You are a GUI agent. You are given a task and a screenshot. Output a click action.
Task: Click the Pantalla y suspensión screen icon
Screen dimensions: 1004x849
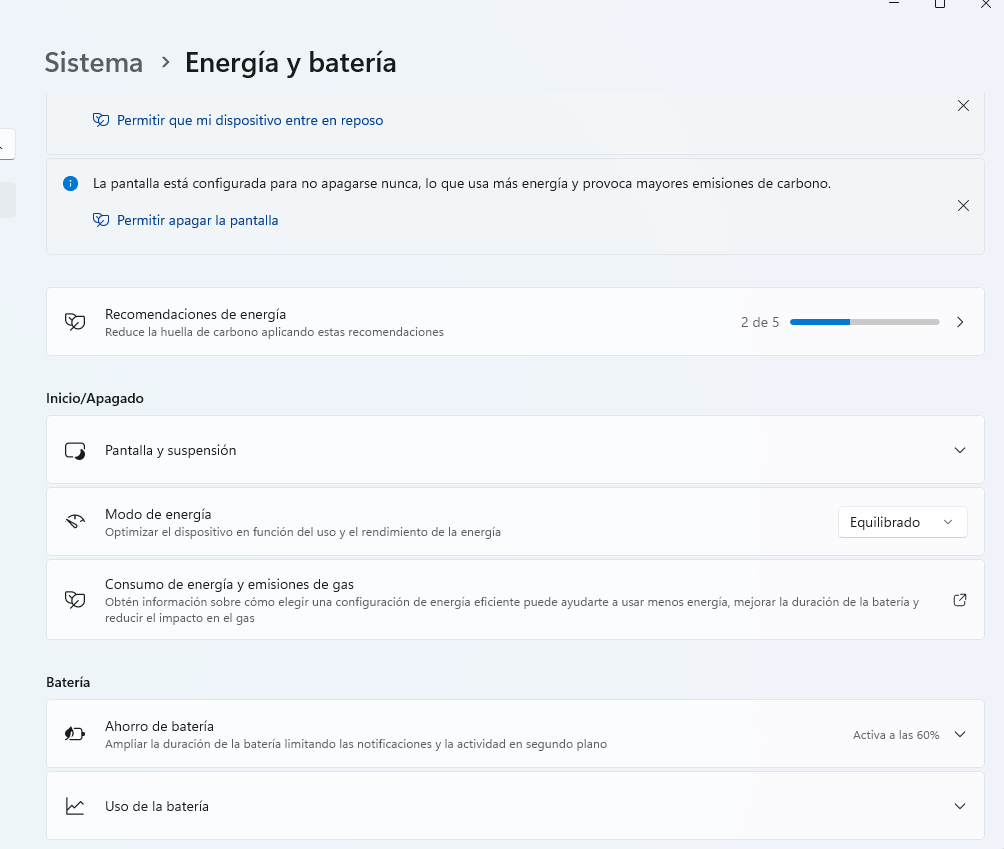tap(75, 451)
